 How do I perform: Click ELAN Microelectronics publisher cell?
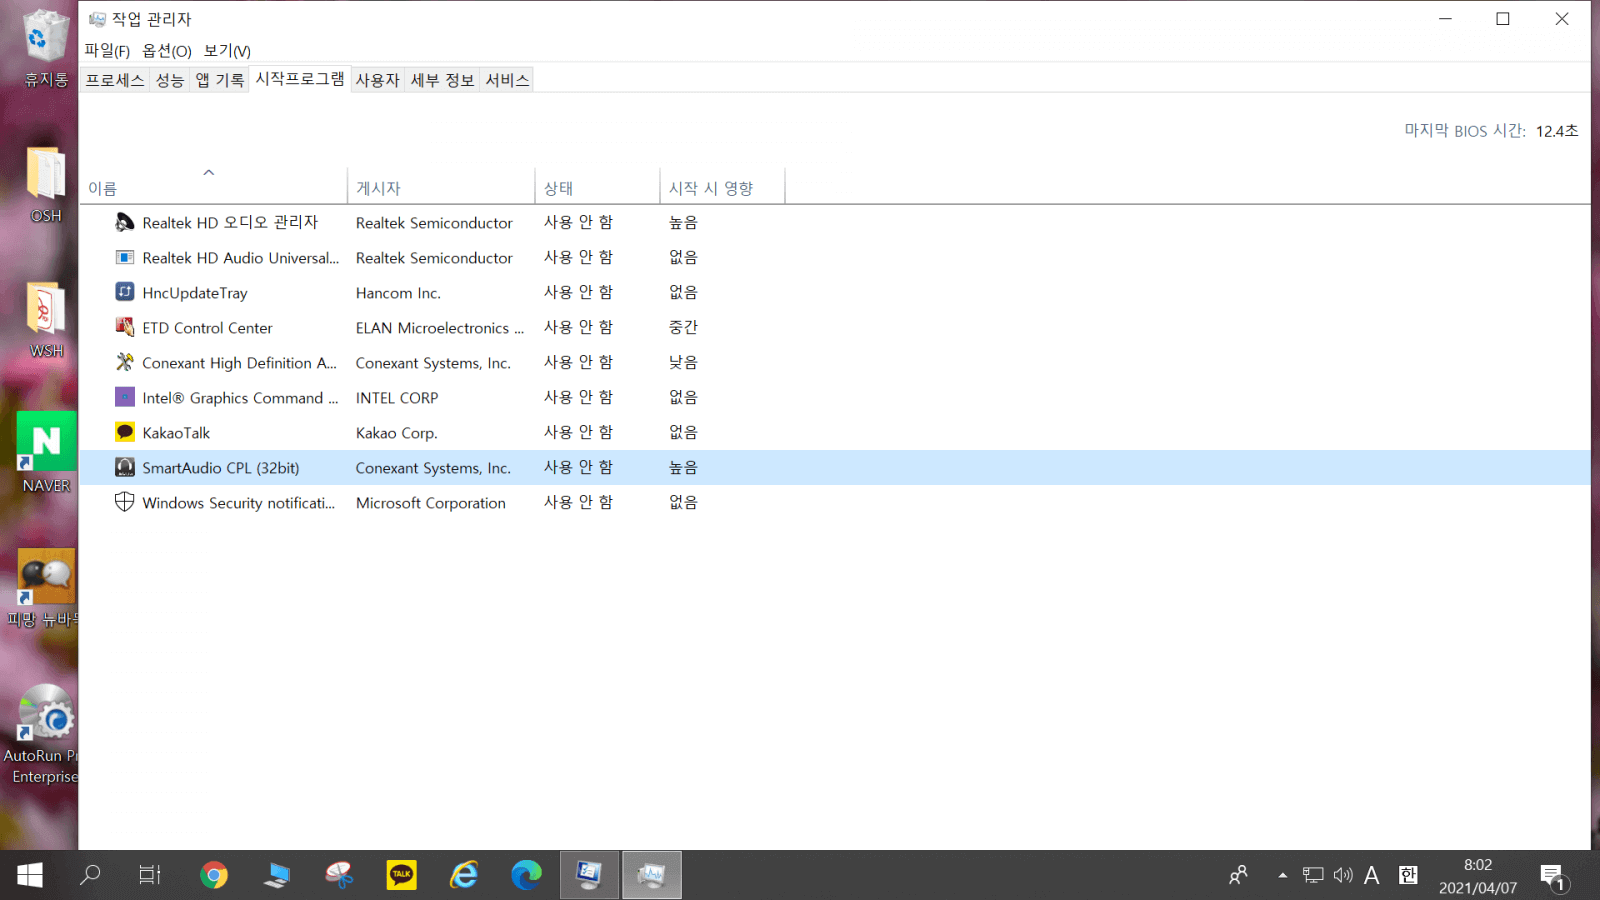[439, 328]
